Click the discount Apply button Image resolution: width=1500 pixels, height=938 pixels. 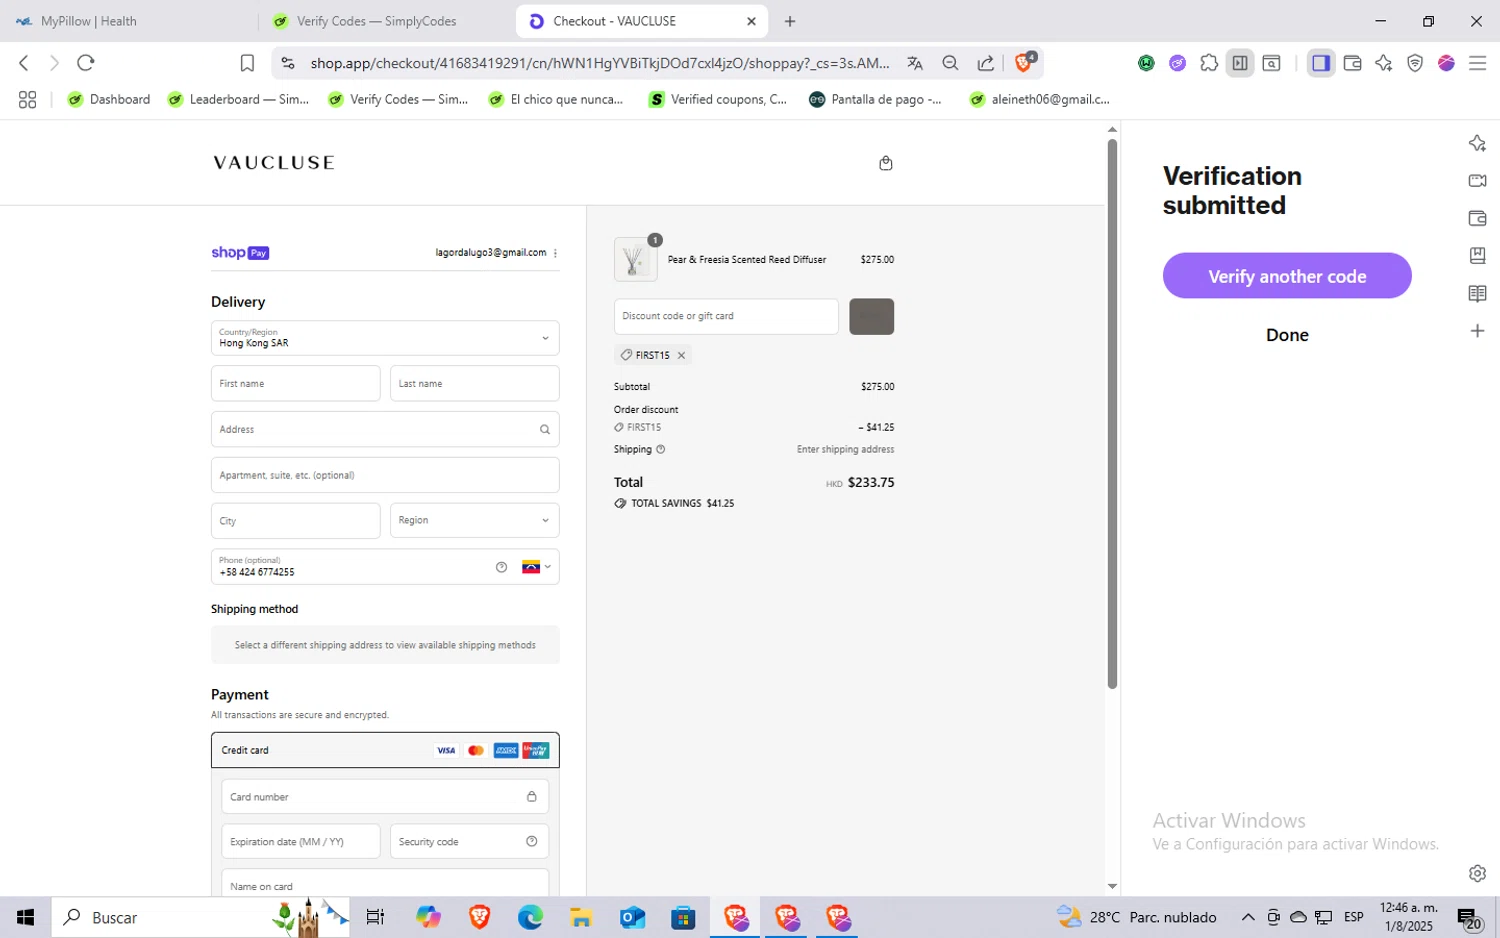pos(872,316)
